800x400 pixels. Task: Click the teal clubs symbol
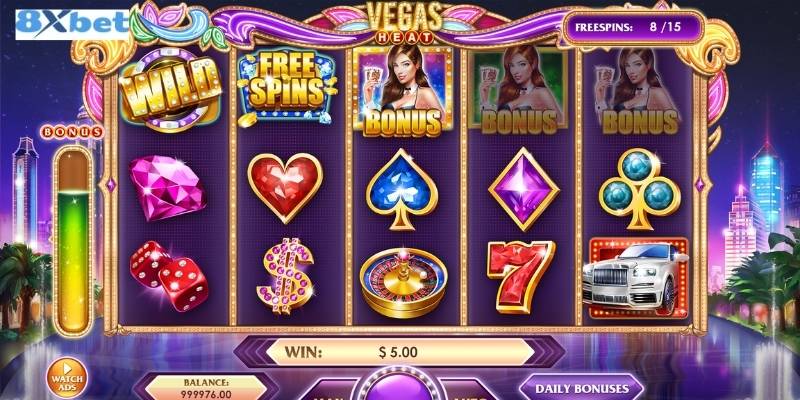click(639, 188)
